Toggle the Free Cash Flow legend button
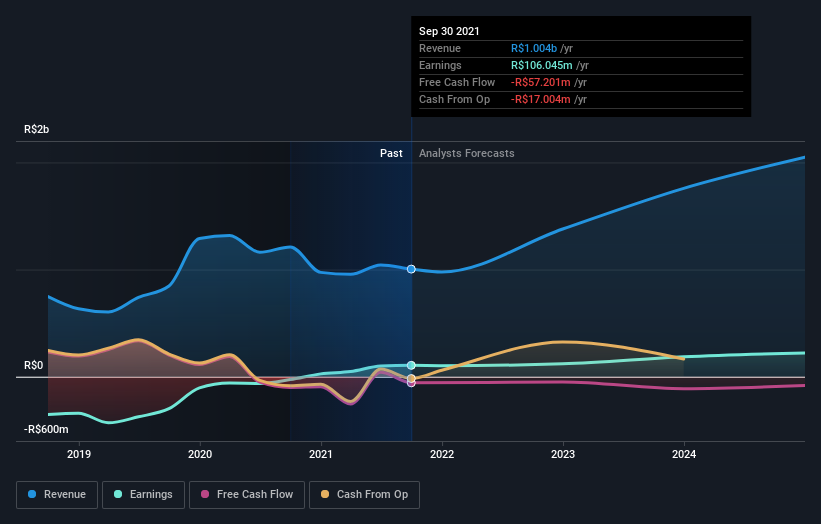Screen dimensions: 821x524 (247, 495)
